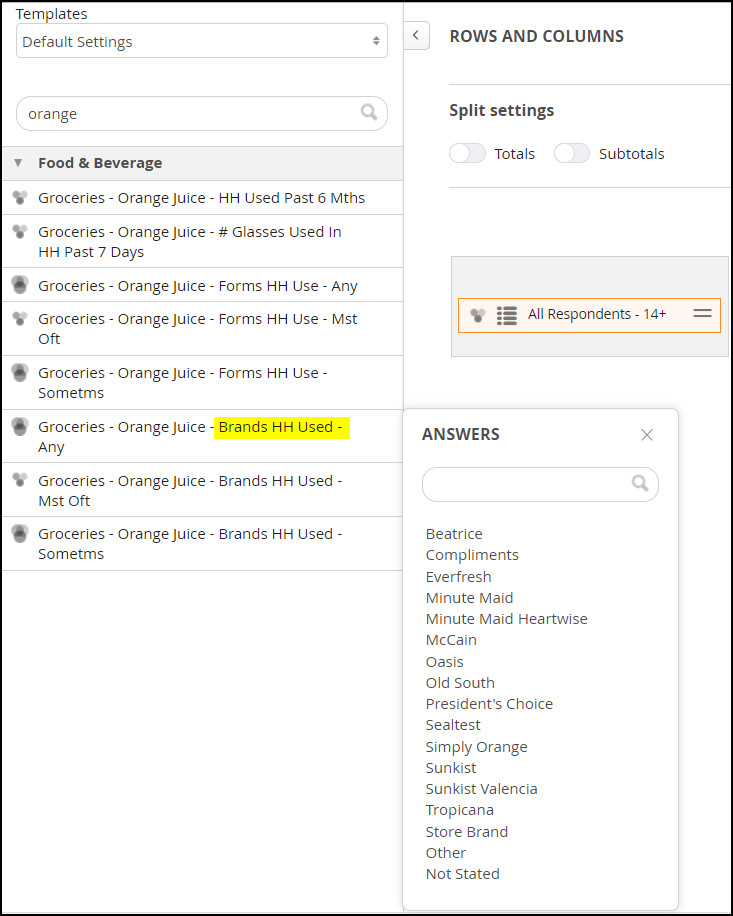Select Orange Juice - # Glasses Used In HH Past 7 Days

tap(202, 241)
